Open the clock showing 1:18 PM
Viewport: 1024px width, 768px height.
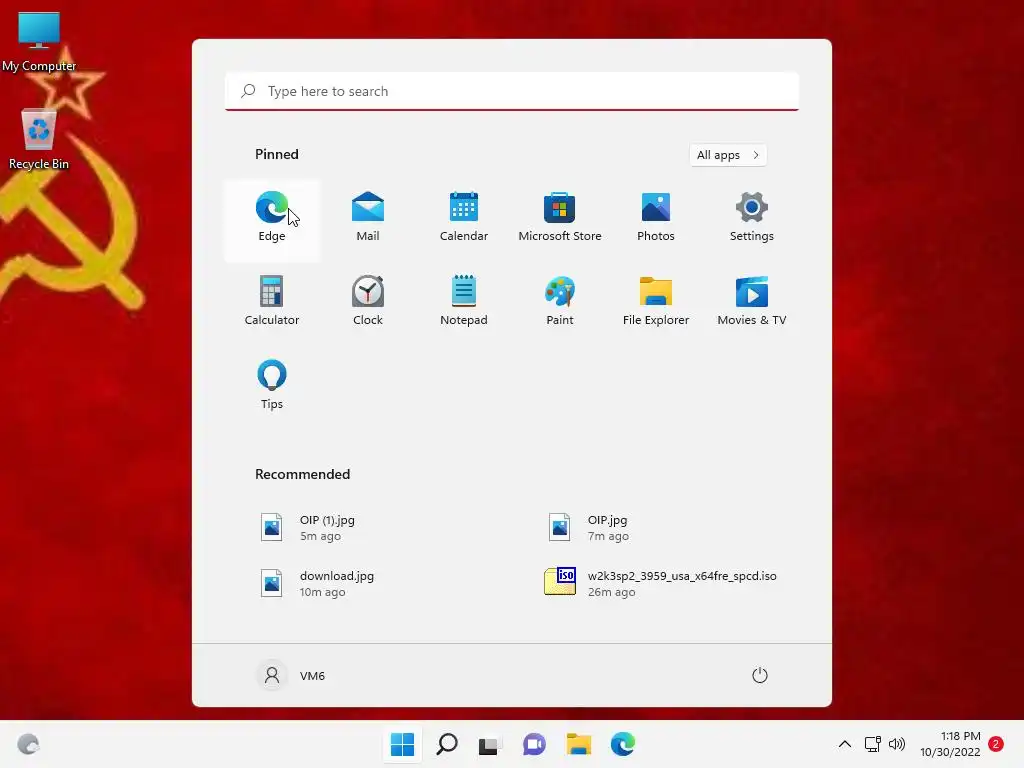point(950,744)
